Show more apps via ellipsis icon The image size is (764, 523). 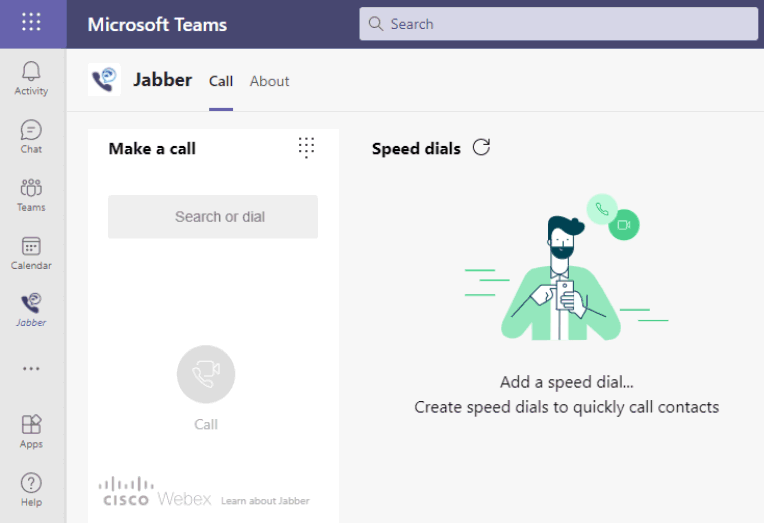[31, 368]
